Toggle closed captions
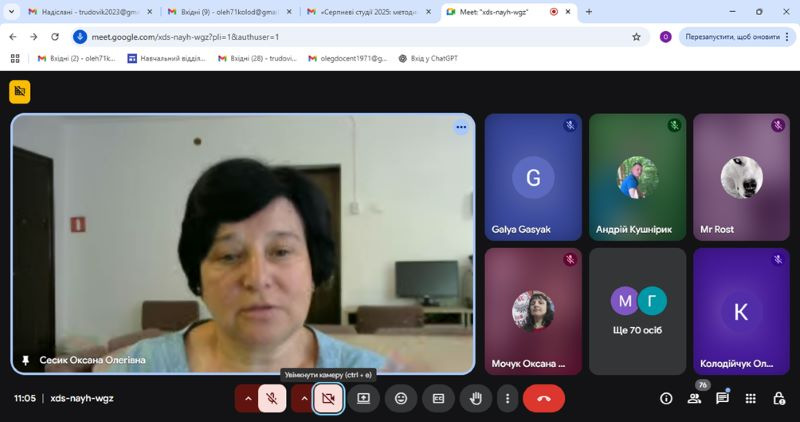This screenshot has width=800, height=422. (x=438, y=399)
